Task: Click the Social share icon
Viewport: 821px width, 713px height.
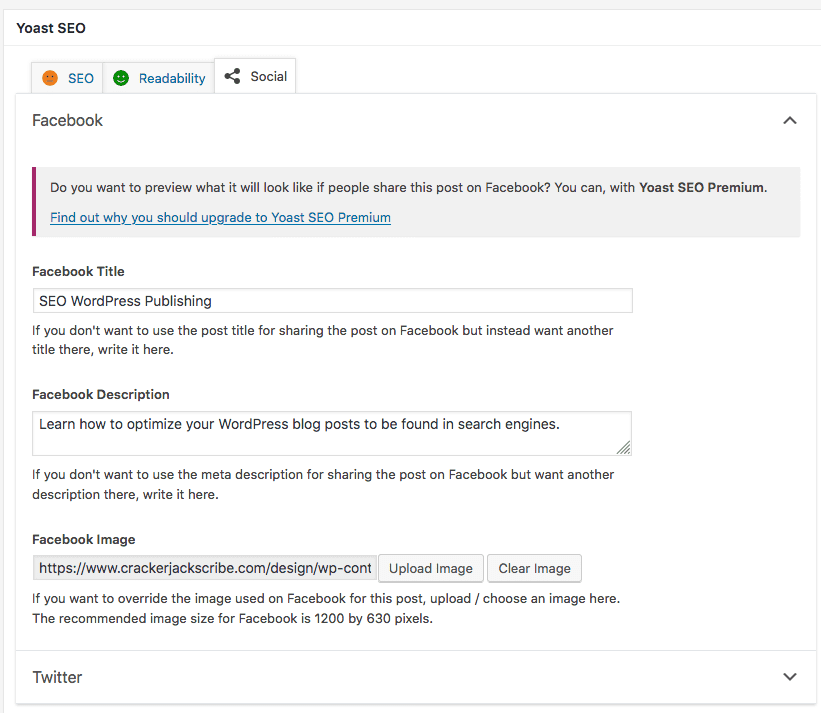Action: [232, 76]
